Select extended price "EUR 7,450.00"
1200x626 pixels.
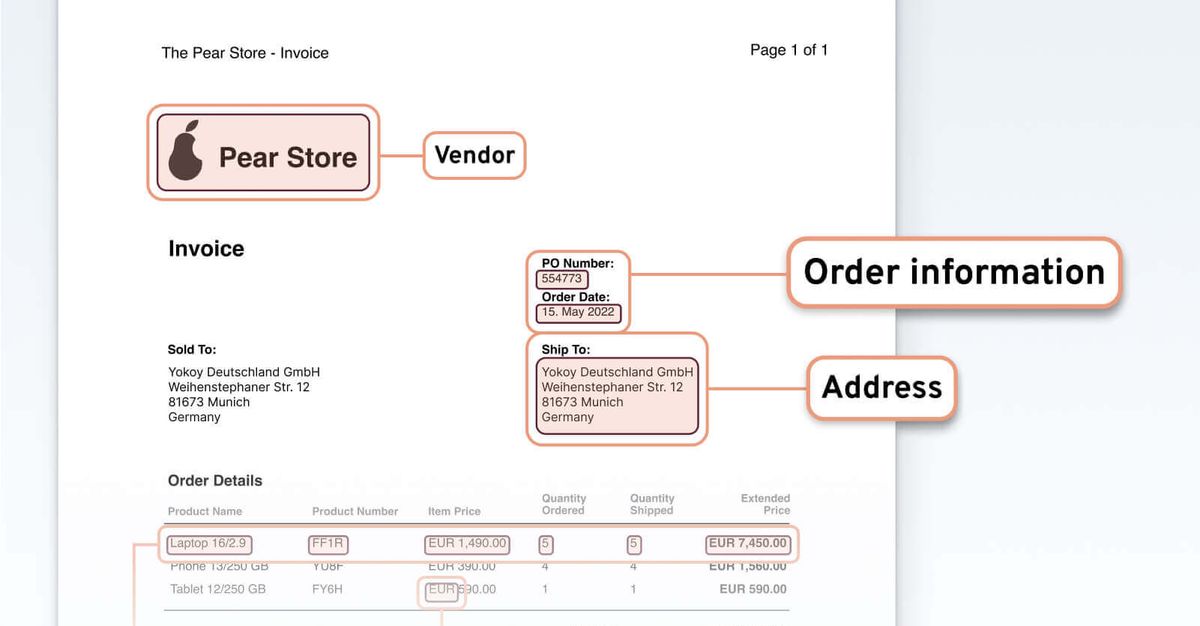click(748, 544)
